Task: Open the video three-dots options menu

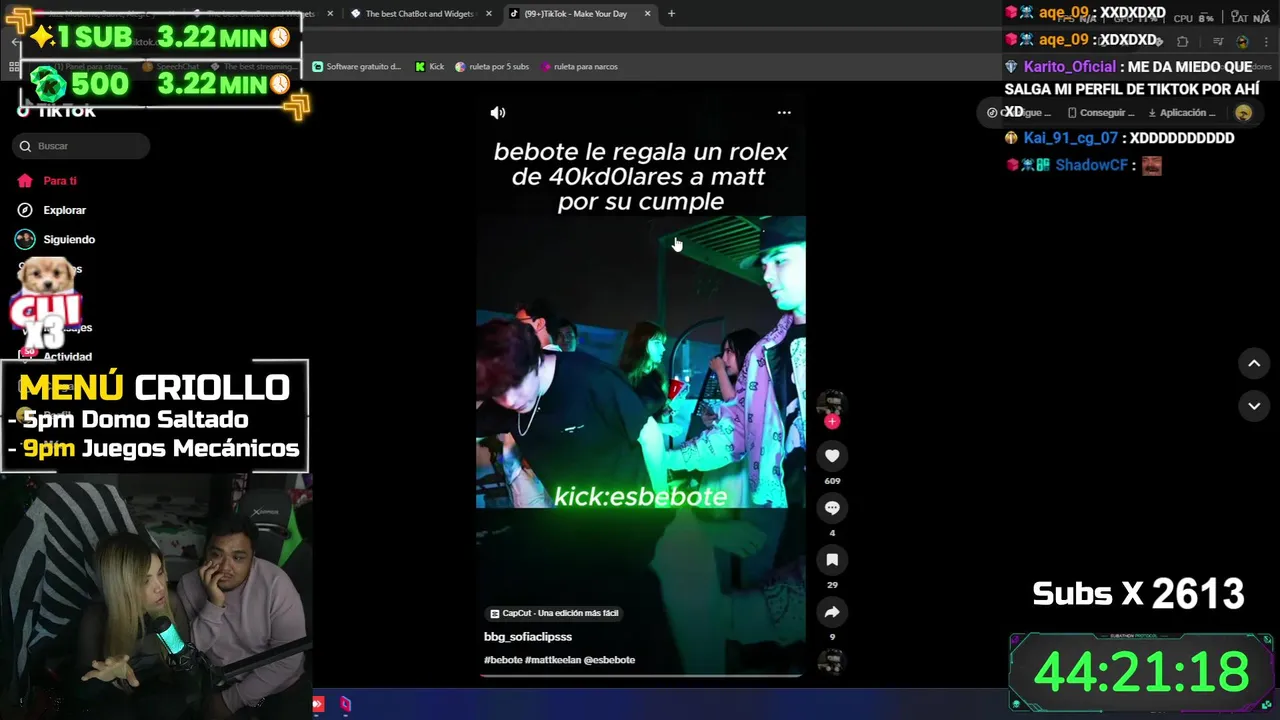Action: tap(784, 113)
